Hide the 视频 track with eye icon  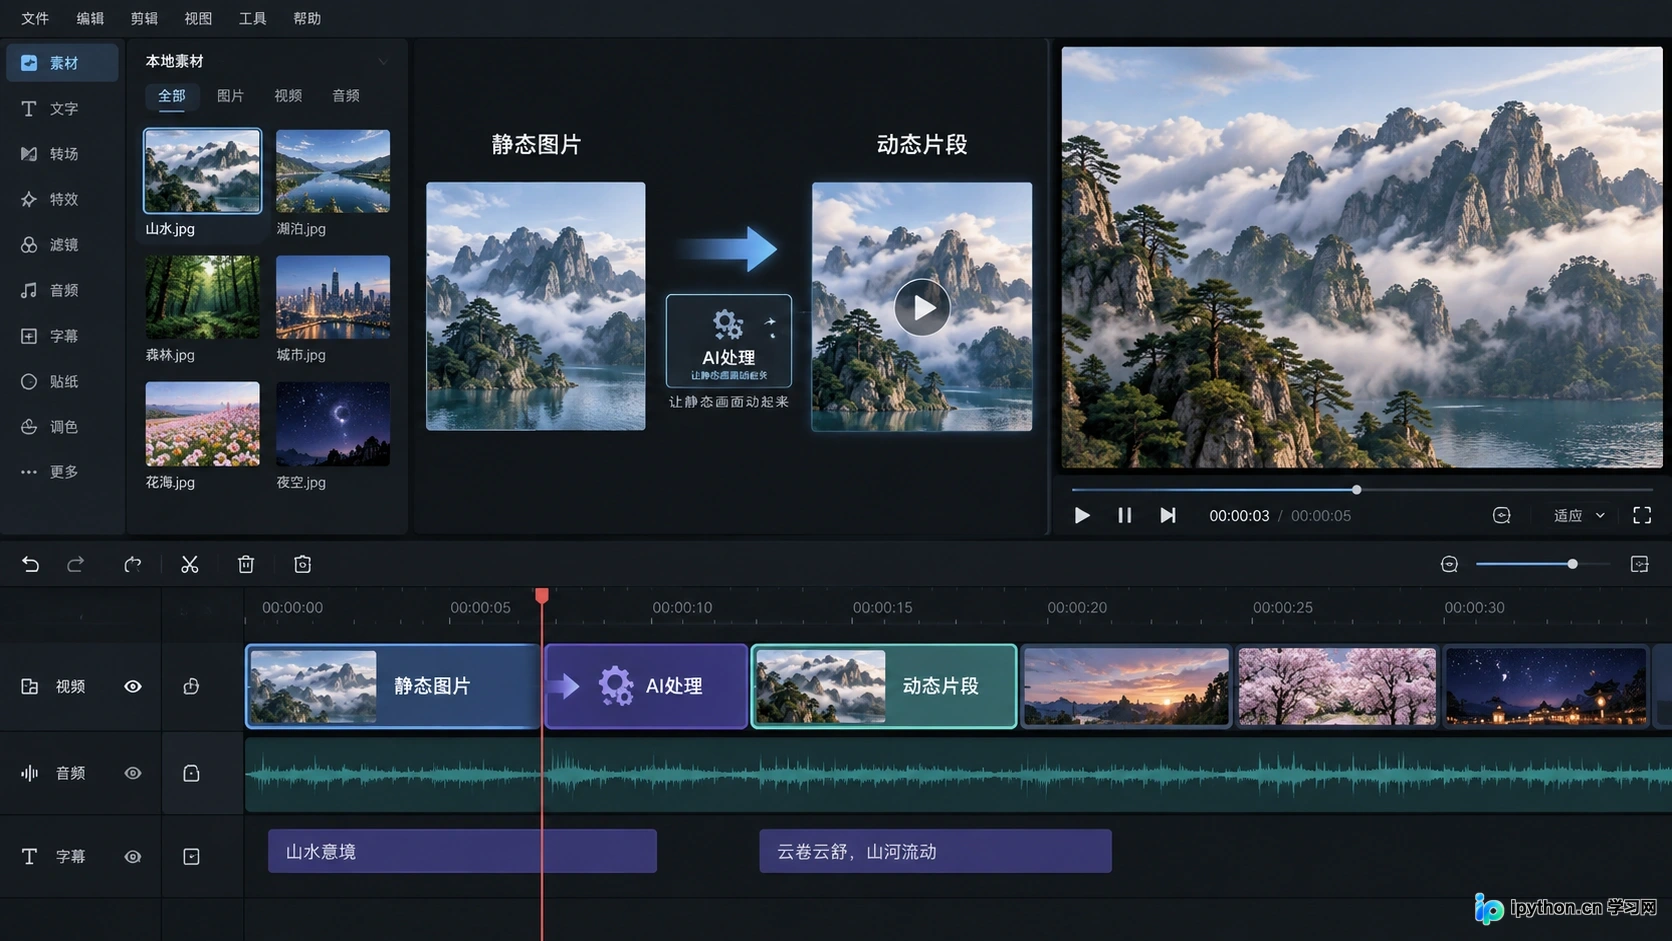[x=133, y=686]
